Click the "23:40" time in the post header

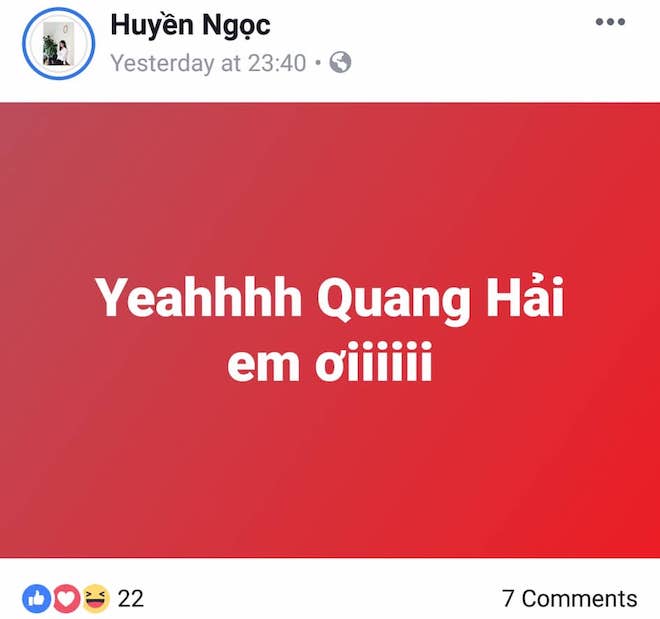[277, 63]
